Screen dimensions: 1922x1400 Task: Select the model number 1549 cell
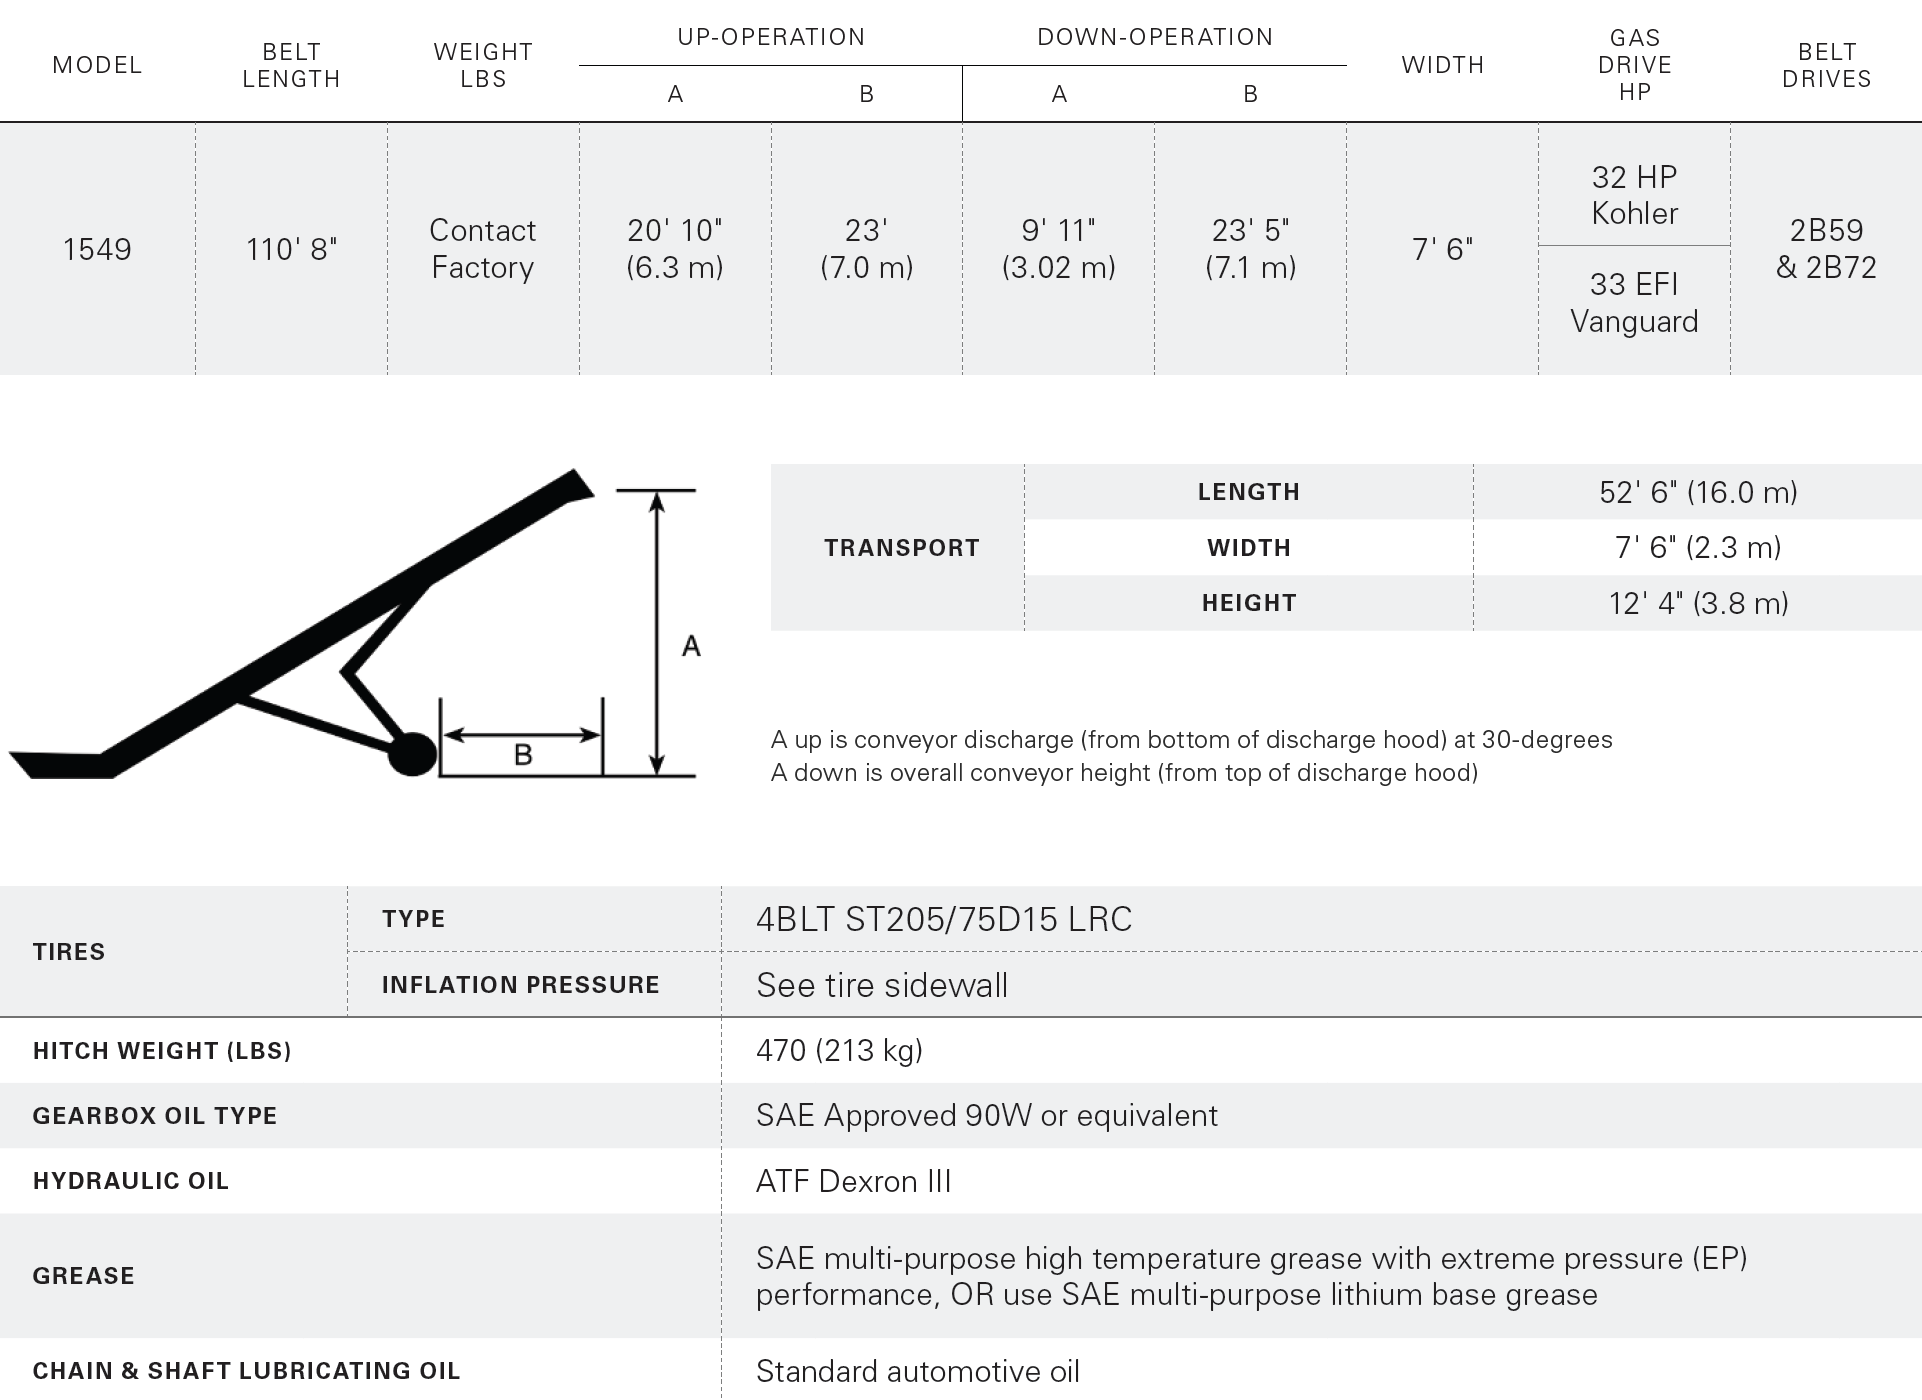pos(97,249)
